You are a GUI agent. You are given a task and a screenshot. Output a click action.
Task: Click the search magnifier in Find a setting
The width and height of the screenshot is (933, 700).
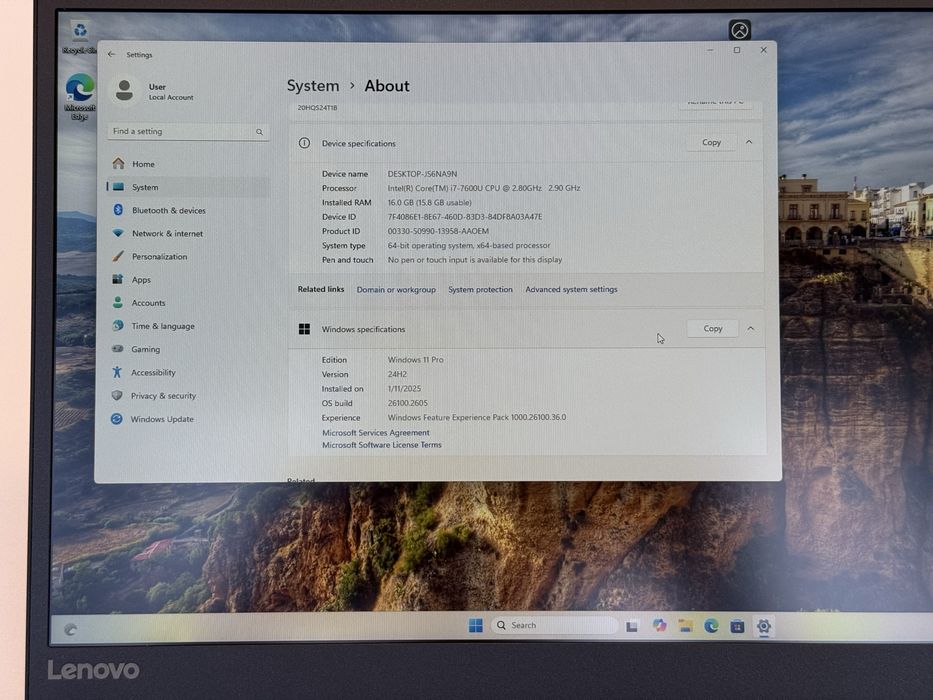point(259,132)
